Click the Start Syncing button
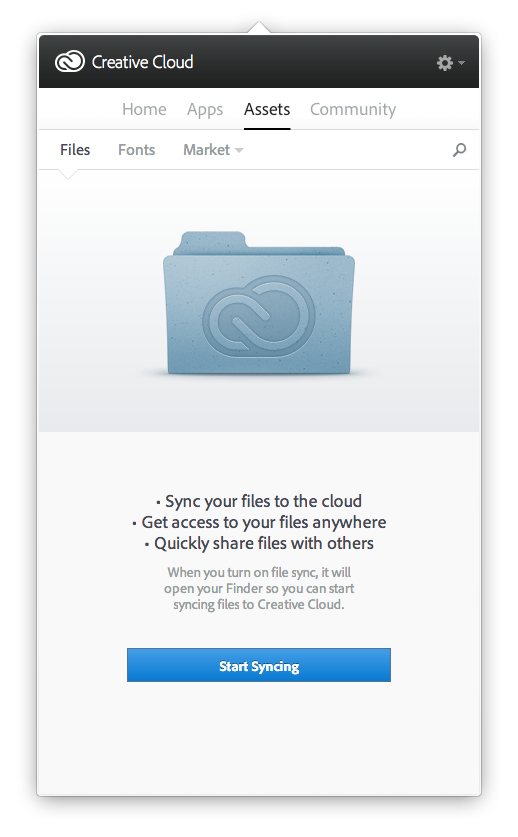This screenshot has height=837, width=518. pyautogui.click(x=259, y=665)
